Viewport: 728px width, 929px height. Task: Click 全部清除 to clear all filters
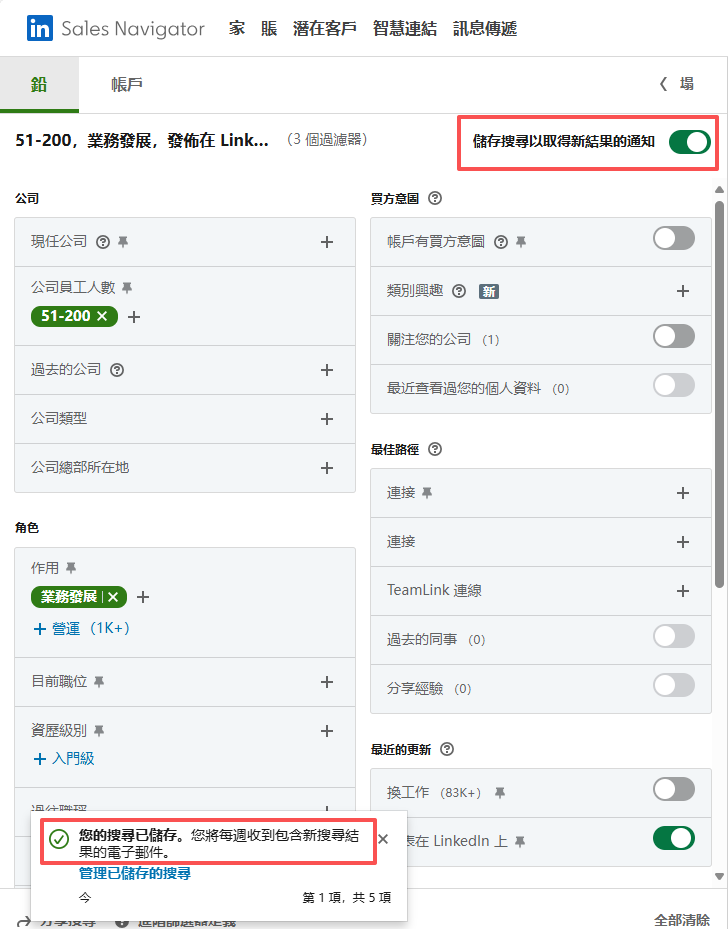coord(682,919)
